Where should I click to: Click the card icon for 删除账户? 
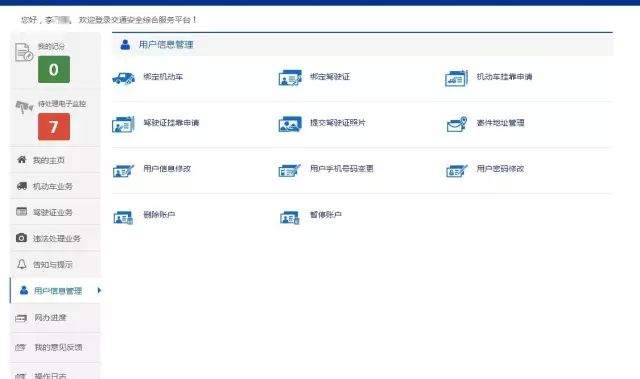click(123, 217)
